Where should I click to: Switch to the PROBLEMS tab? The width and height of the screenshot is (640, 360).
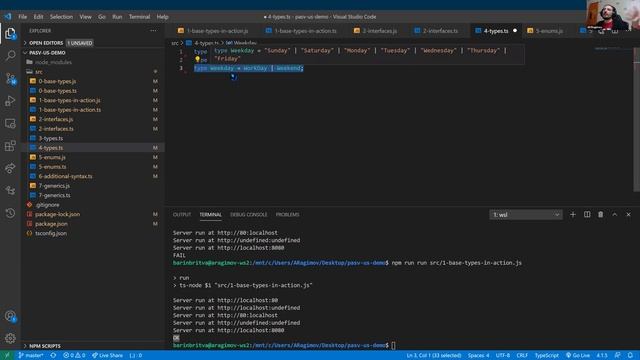[287, 215]
